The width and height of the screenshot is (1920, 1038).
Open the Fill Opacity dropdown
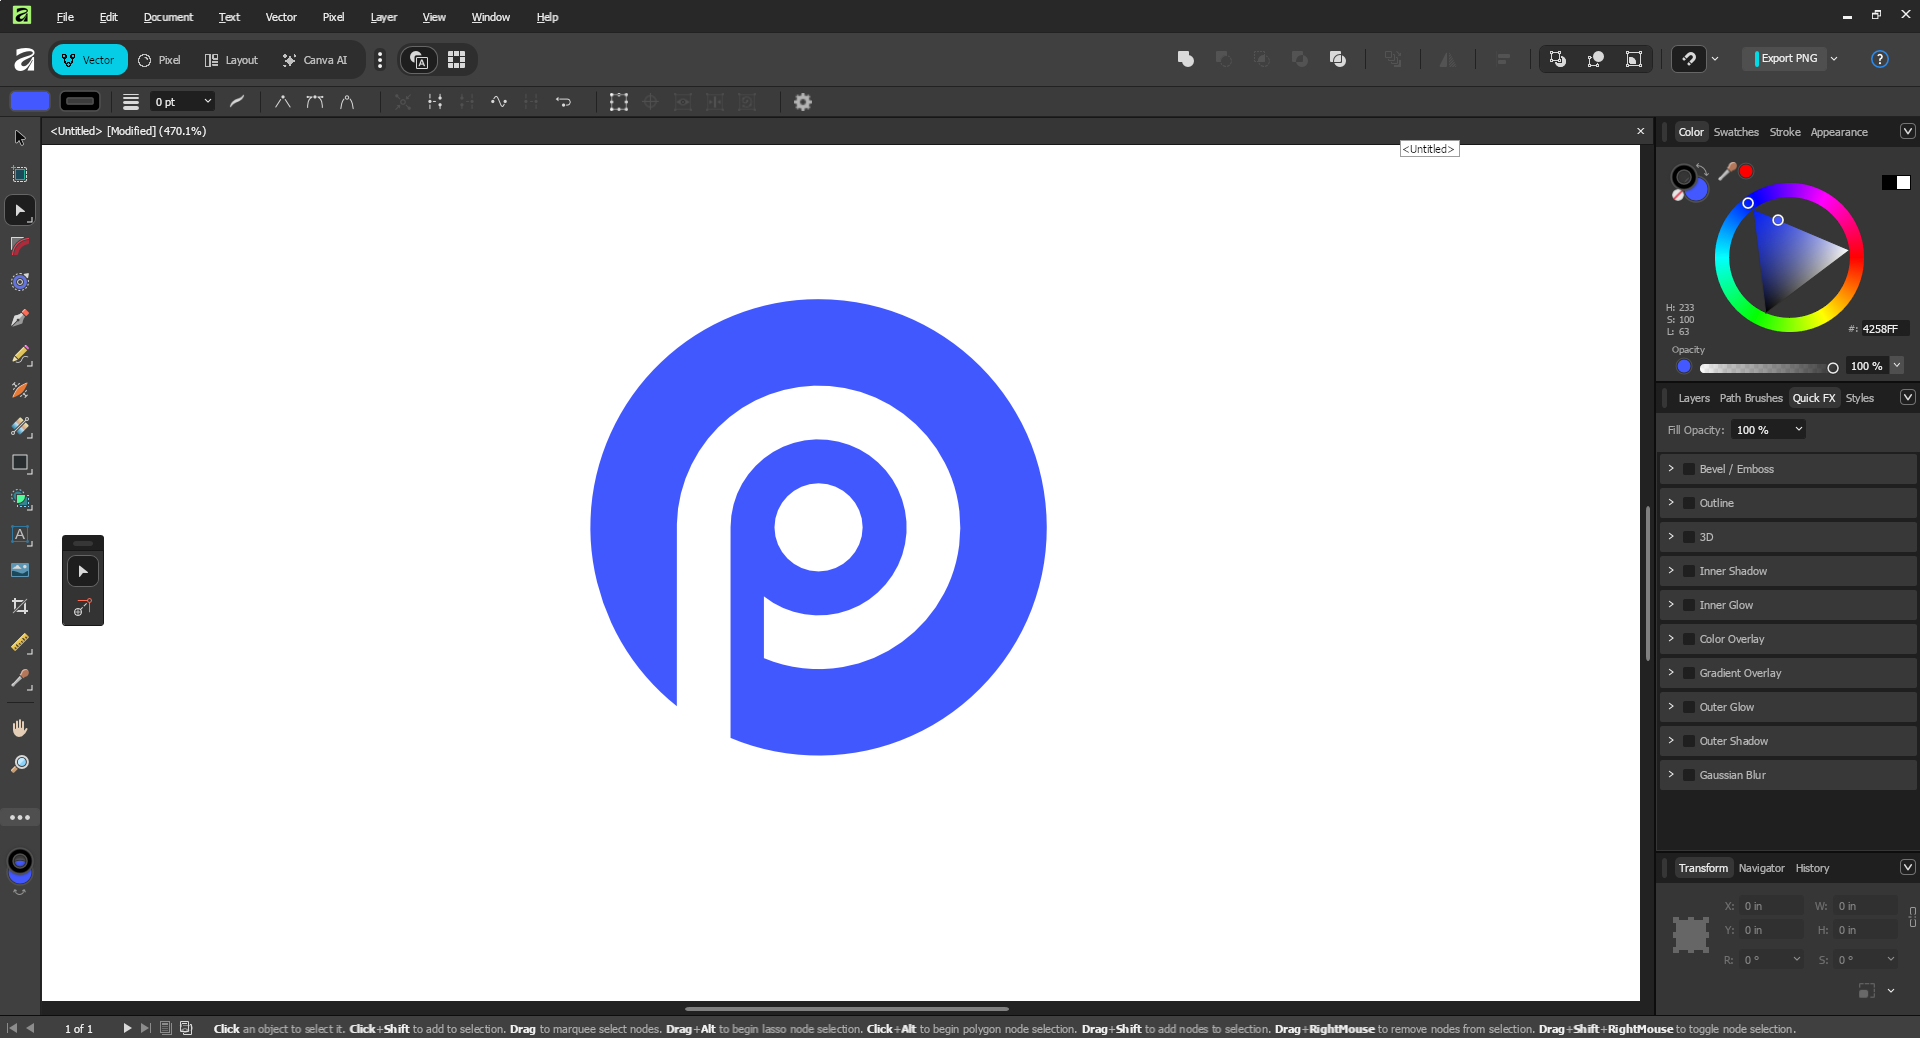[x=1798, y=430]
